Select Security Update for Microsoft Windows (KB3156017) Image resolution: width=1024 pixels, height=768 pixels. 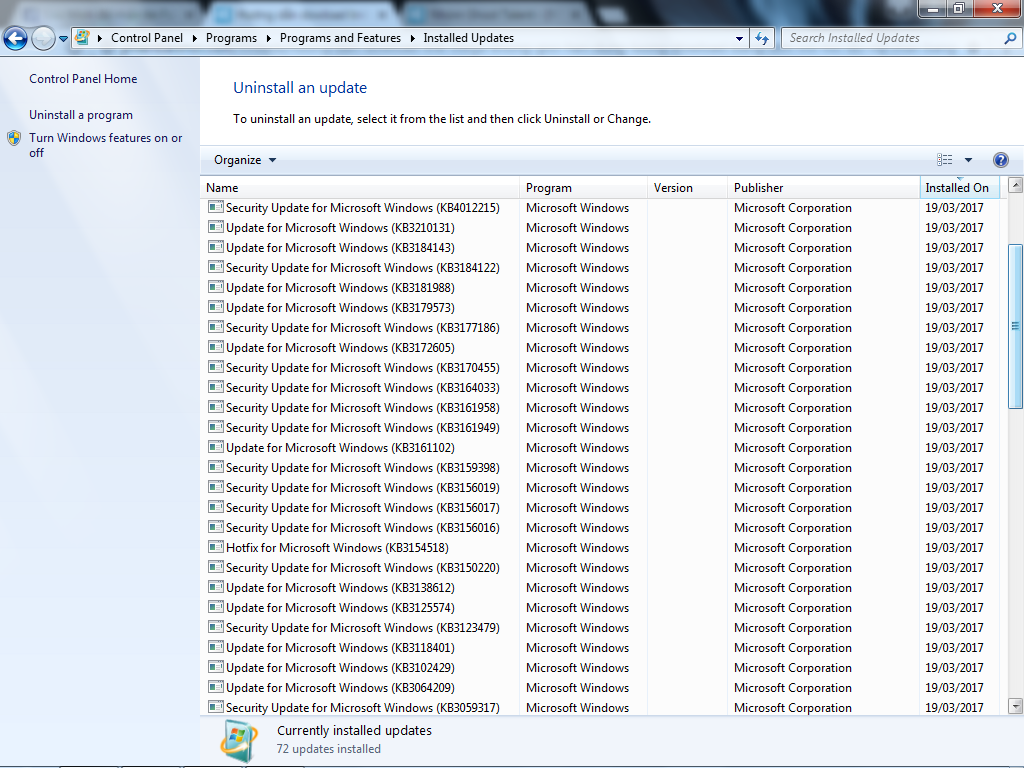pyautogui.click(x=362, y=508)
